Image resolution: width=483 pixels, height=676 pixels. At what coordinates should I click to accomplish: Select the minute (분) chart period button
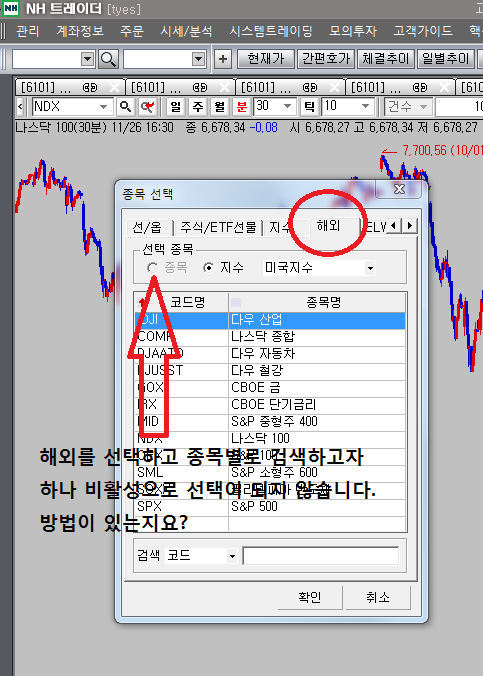pos(242,106)
